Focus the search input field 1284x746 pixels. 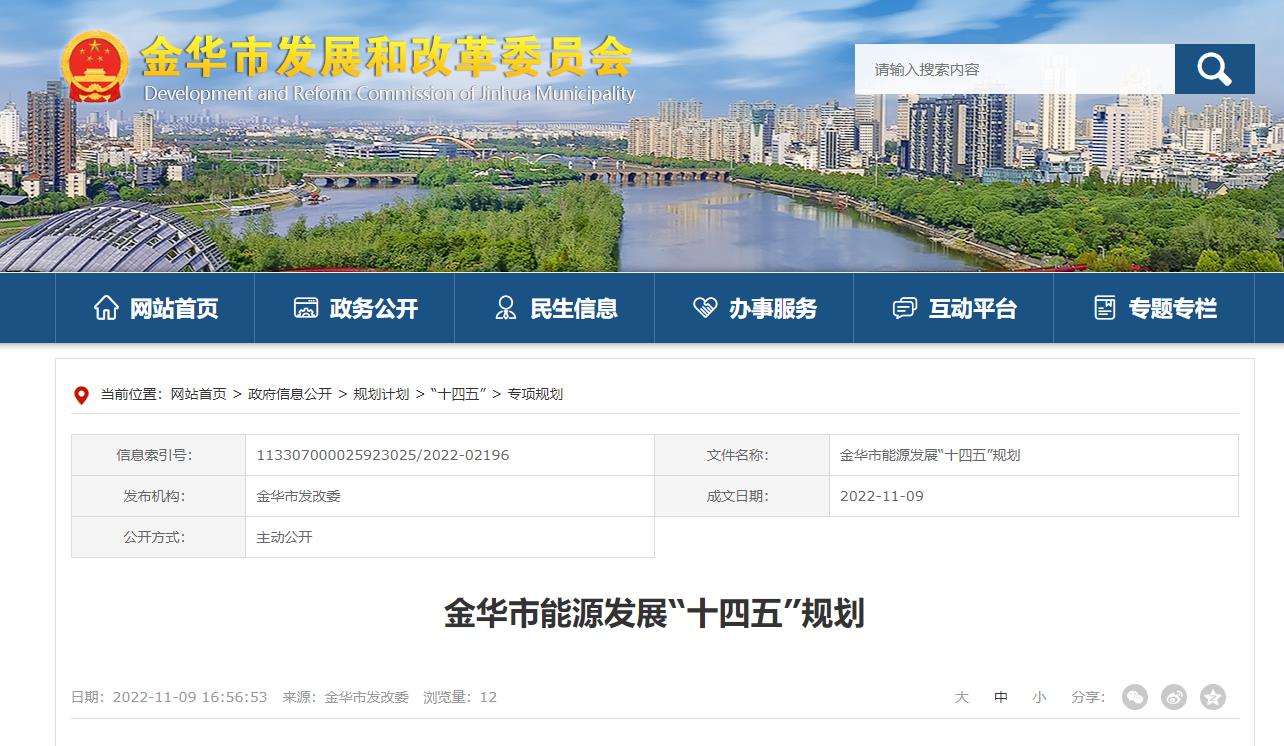click(1014, 69)
